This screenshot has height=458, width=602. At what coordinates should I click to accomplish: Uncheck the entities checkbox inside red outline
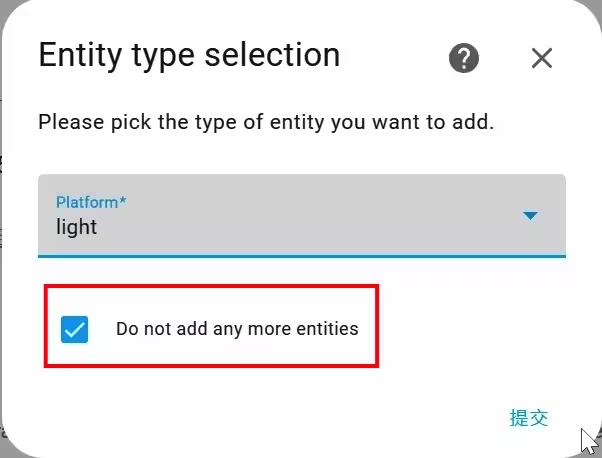74,329
